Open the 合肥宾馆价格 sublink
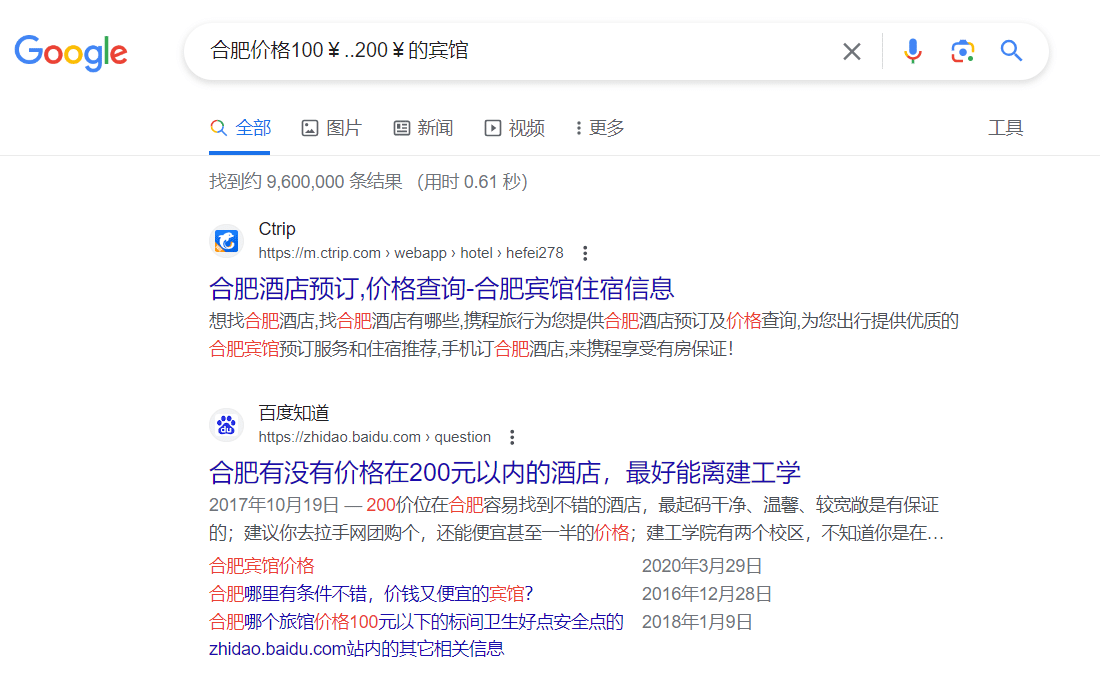1100x686 pixels. [x=262, y=566]
